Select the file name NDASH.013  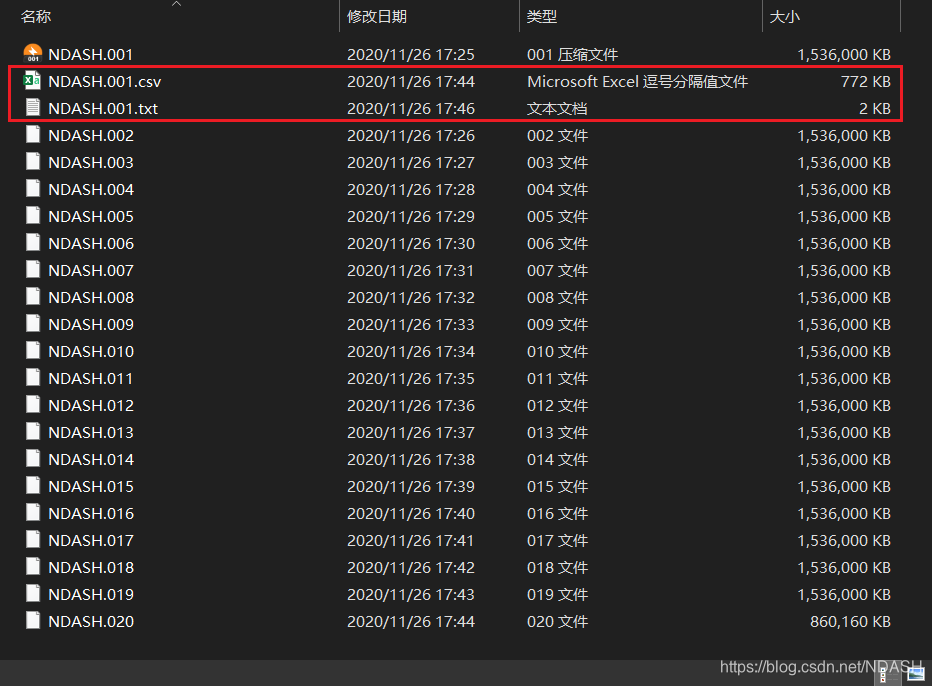coord(91,433)
